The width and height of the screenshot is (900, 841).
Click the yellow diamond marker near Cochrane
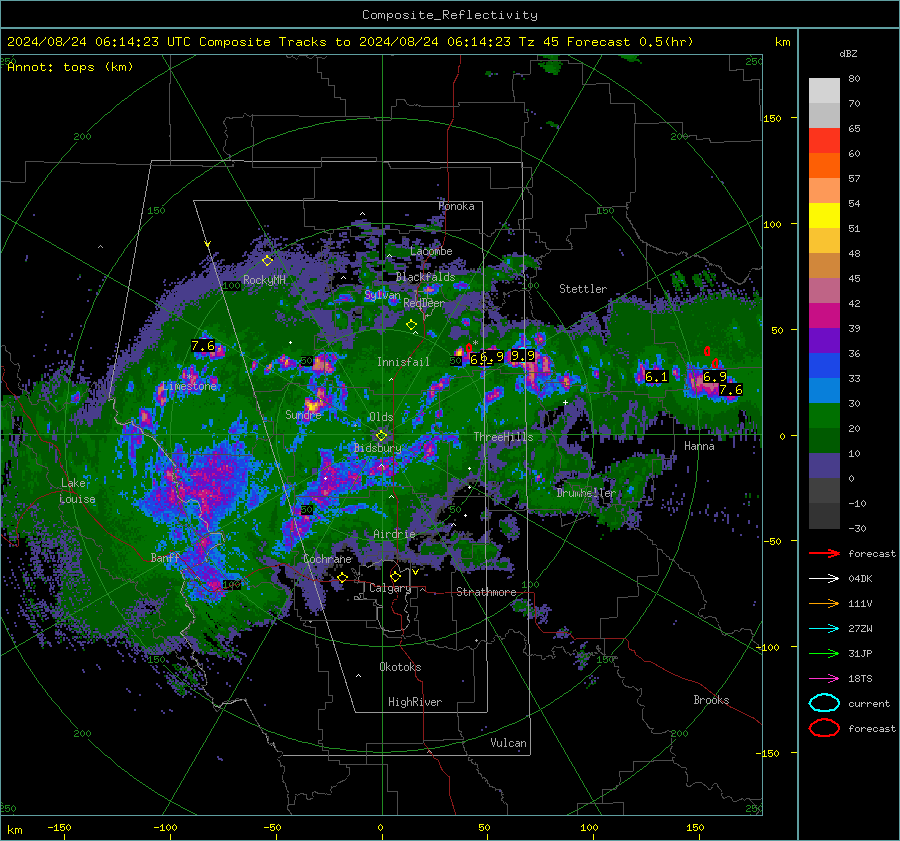pyautogui.click(x=343, y=577)
